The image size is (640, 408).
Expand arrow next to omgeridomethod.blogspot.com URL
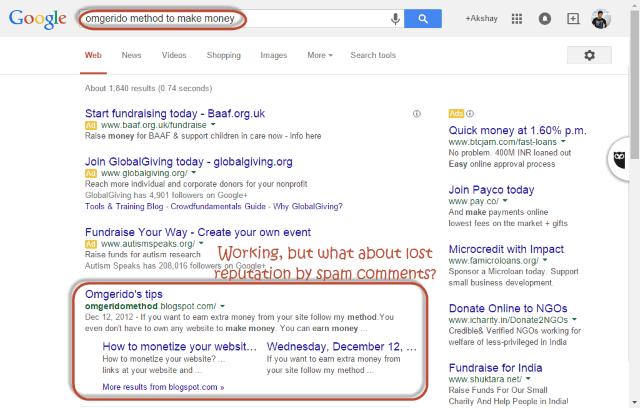[x=222, y=305]
